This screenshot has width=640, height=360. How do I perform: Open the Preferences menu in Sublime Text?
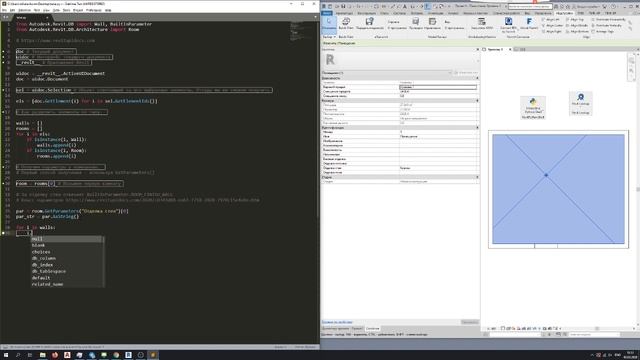[x=93, y=10]
